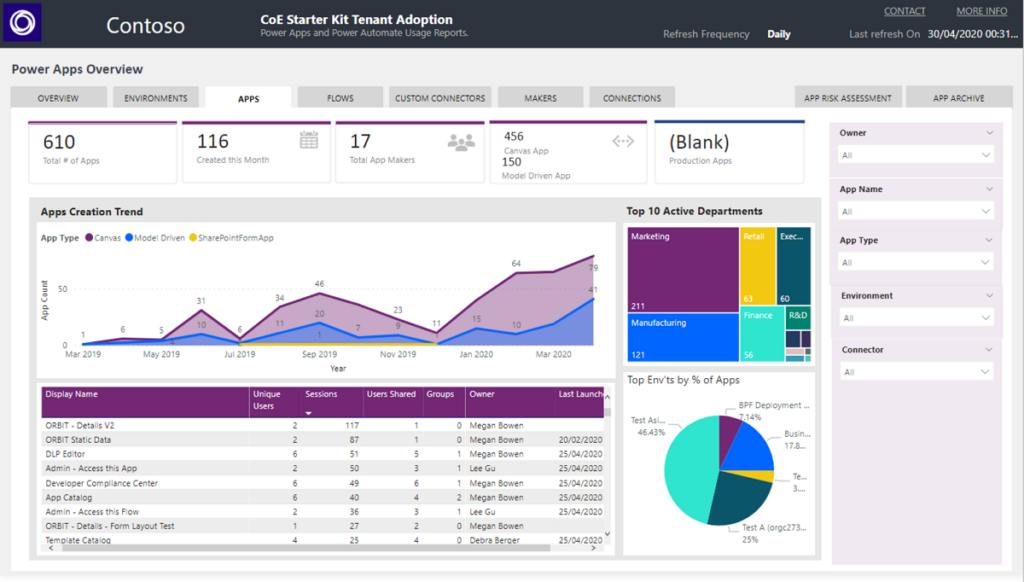Image resolution: width=1024 pixels, height=582 pixels.
Task: Open the CONTACT link
Action: pos(903,10)
